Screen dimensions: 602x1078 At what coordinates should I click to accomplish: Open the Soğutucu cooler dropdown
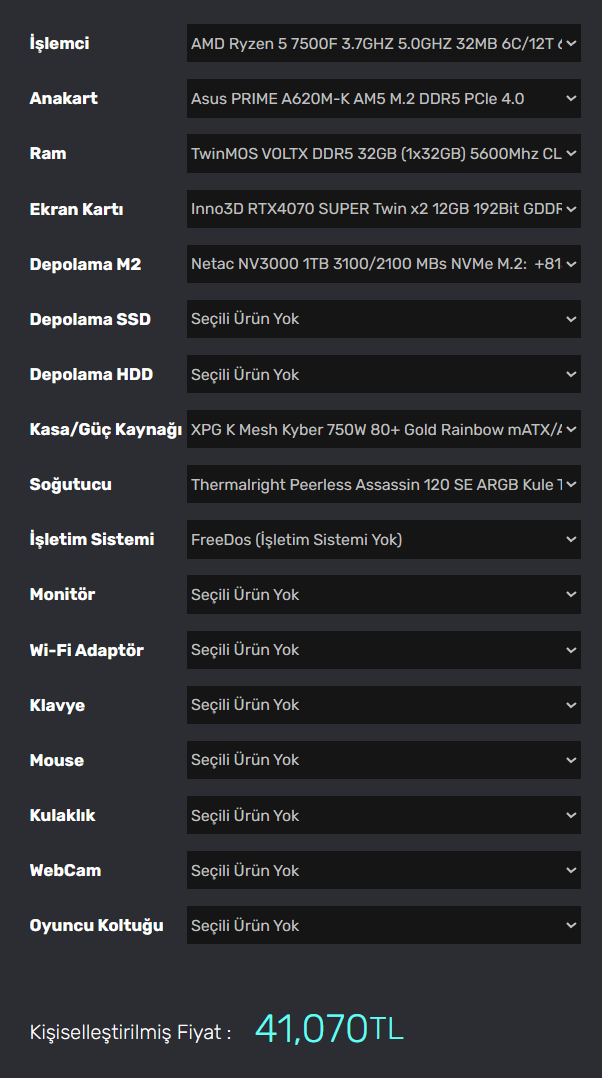383,485
